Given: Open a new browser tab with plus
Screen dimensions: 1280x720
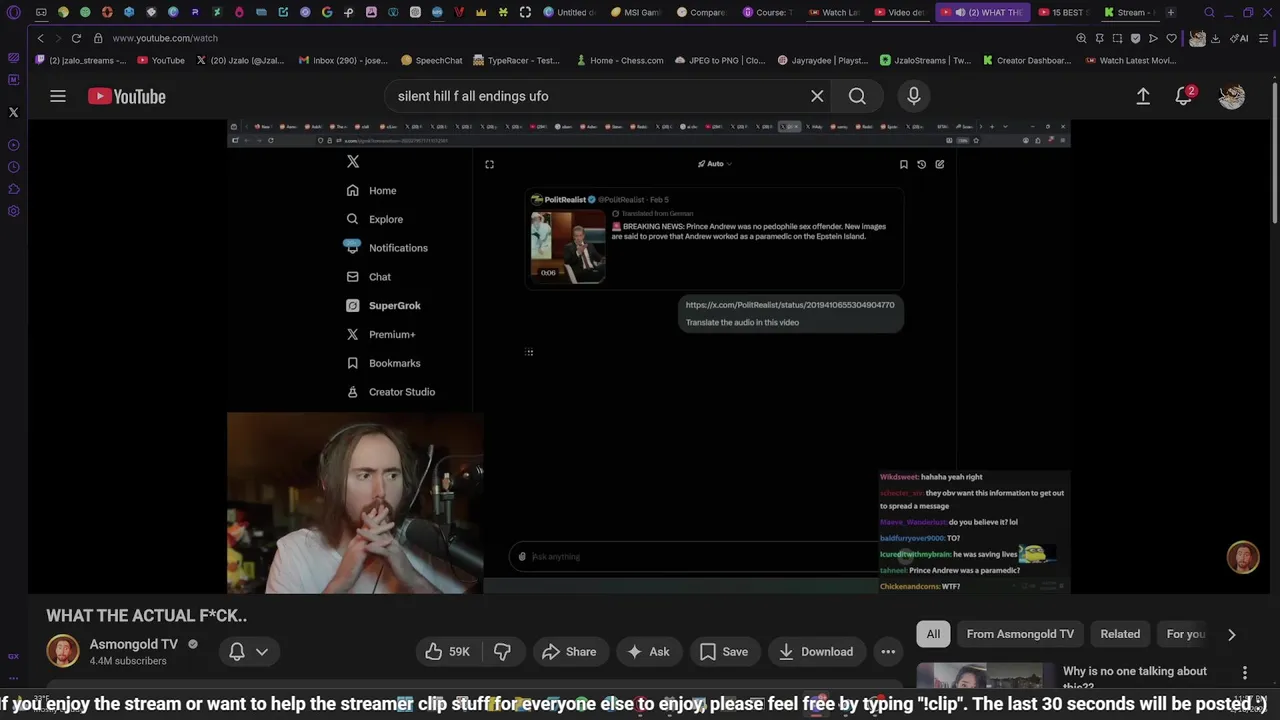Looking at the screenshot, I should pos(1170,13).
